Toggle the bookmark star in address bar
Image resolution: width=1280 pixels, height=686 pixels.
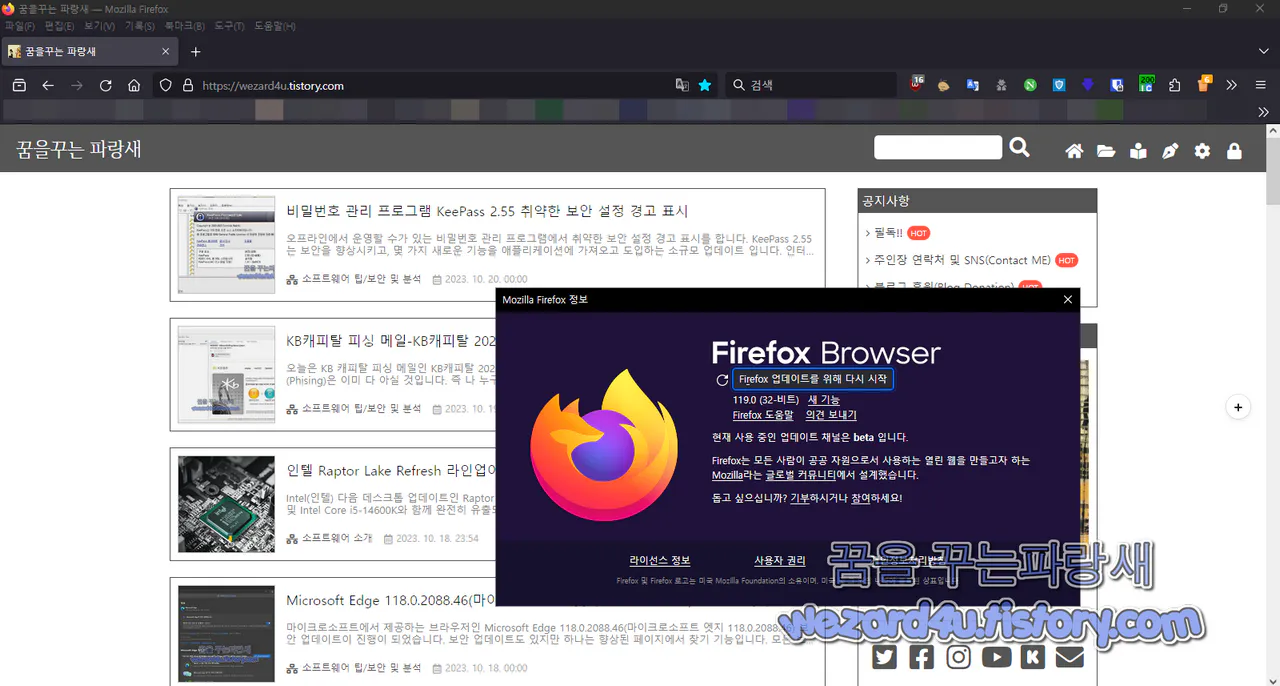pyautogui.click(x=703, y=85)
